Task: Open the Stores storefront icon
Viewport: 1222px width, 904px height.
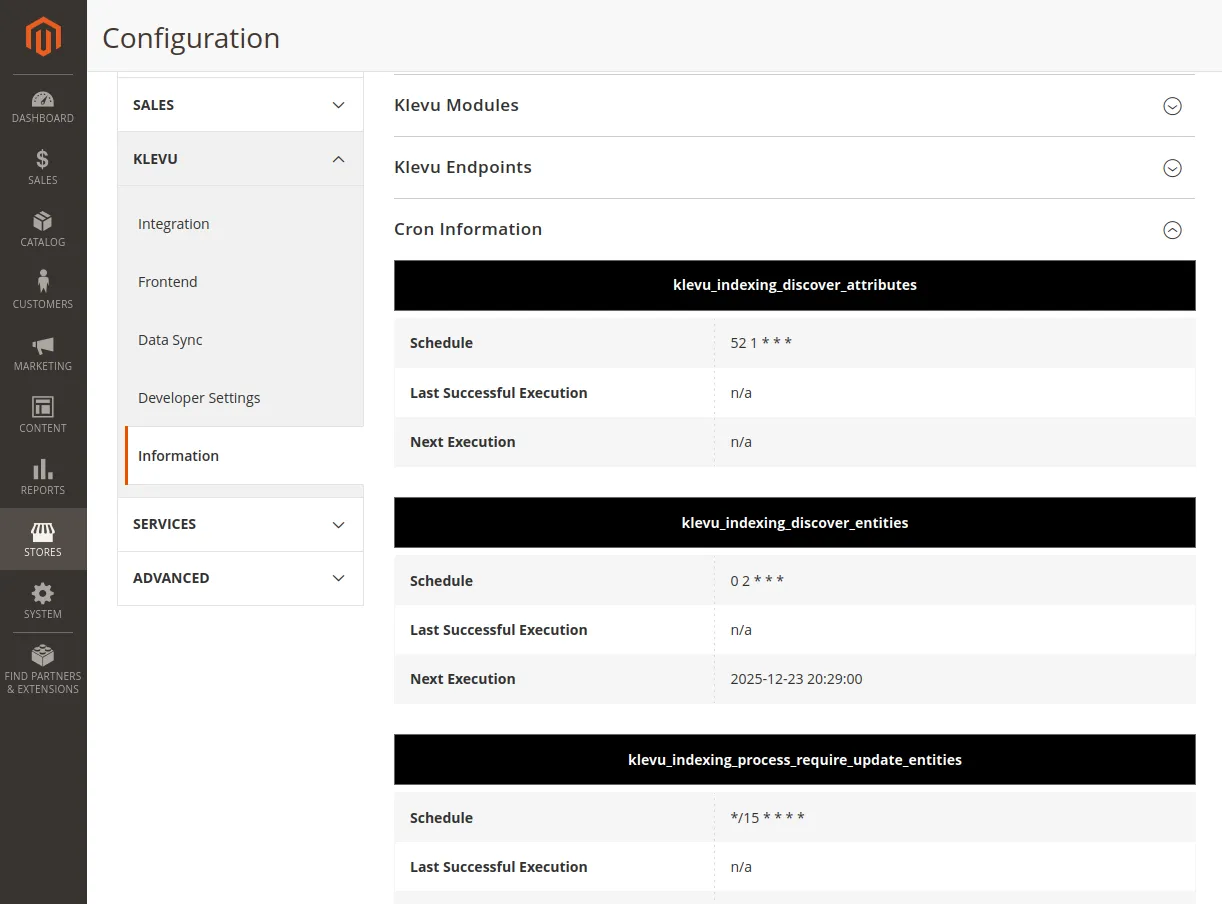Action: pos(43,531)
